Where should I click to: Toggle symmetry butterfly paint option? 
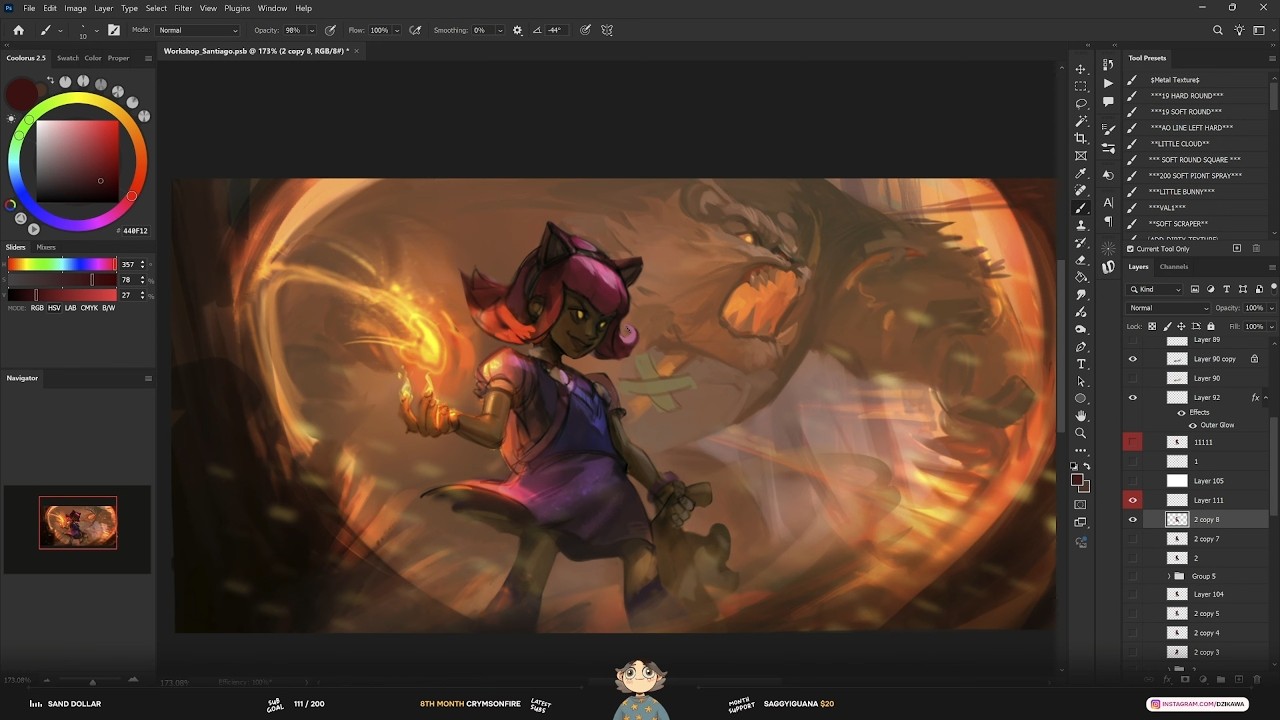pos(607,30)
